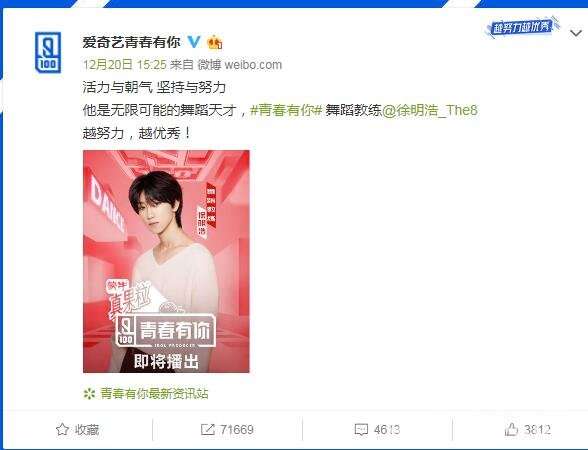Enlarge the 青春有你 poster image
This screenshot has height=450, width=588.
[x=166, y=261]
